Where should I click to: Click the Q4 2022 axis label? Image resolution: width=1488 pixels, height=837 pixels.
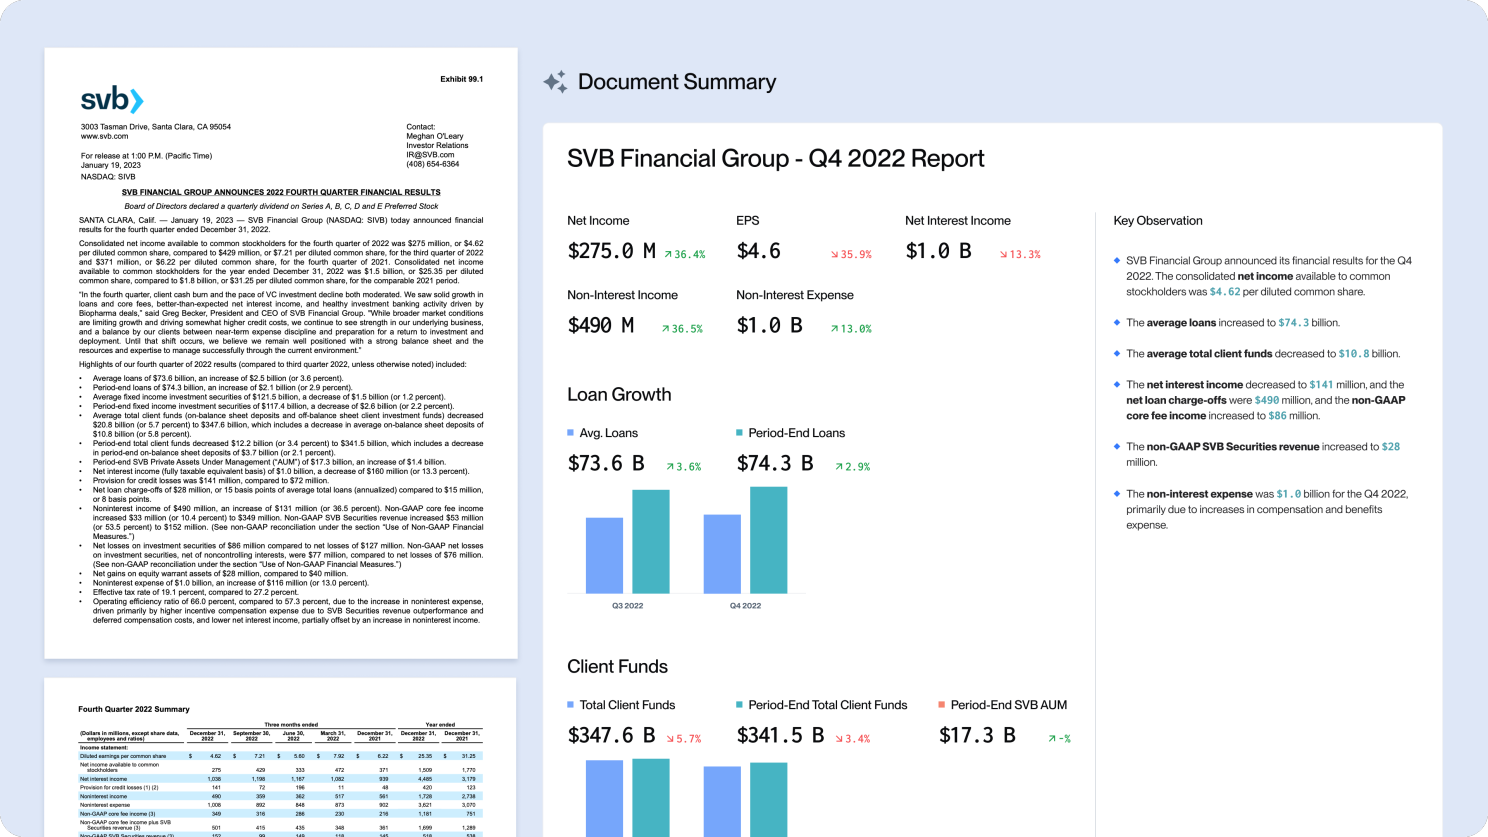[x=745, y=606]
